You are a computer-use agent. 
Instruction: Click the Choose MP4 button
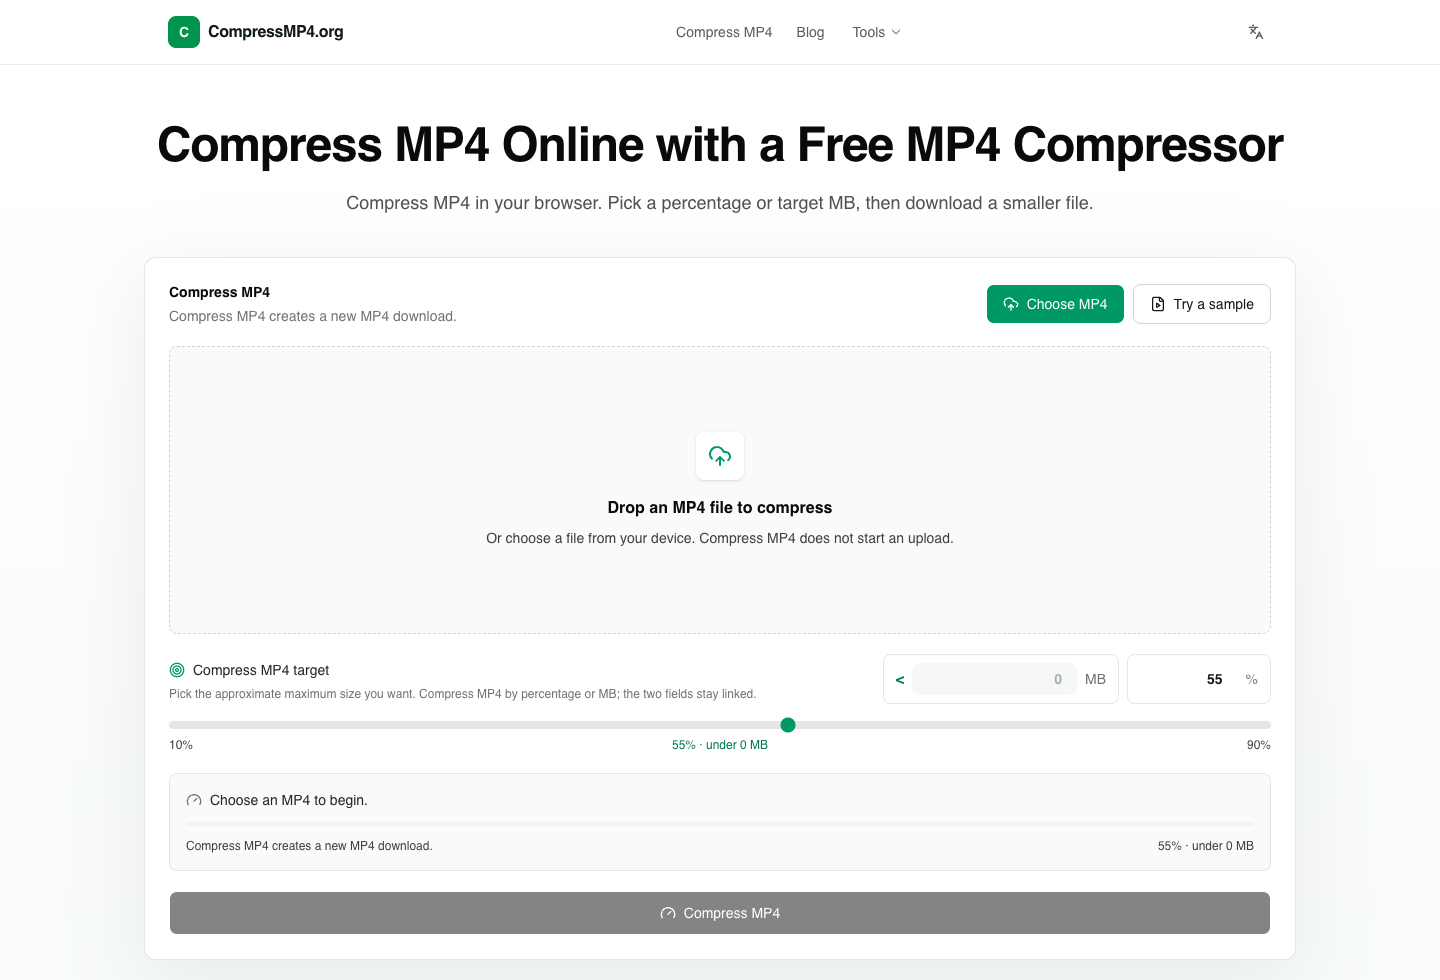click(x=1055, y=304)
